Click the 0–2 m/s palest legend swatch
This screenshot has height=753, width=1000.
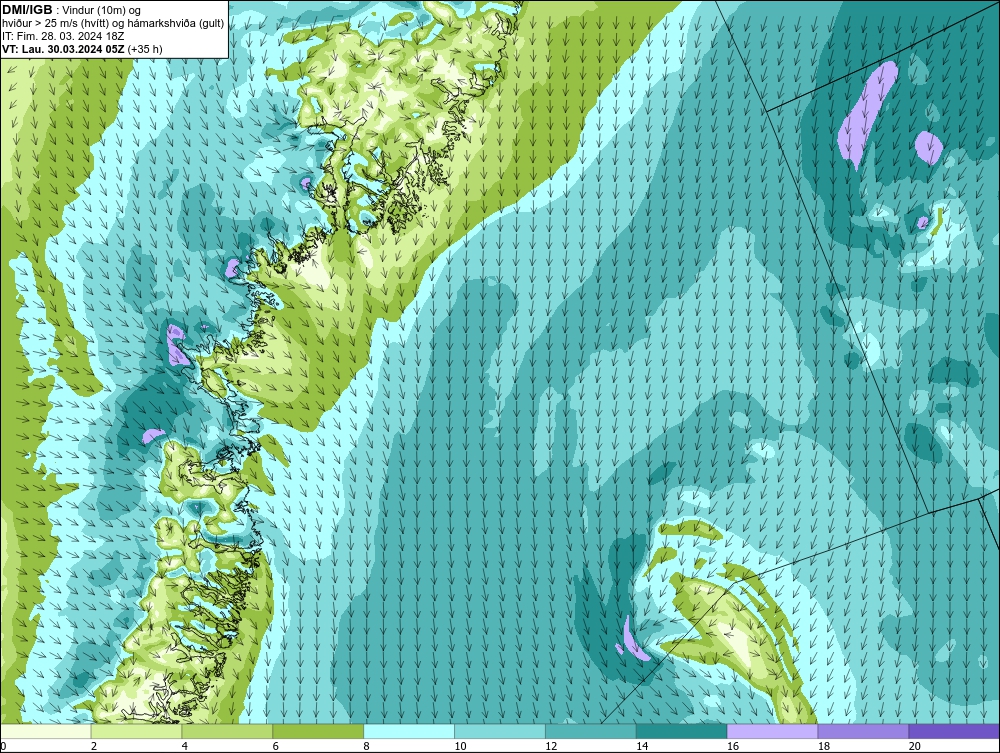pos(46,731)
